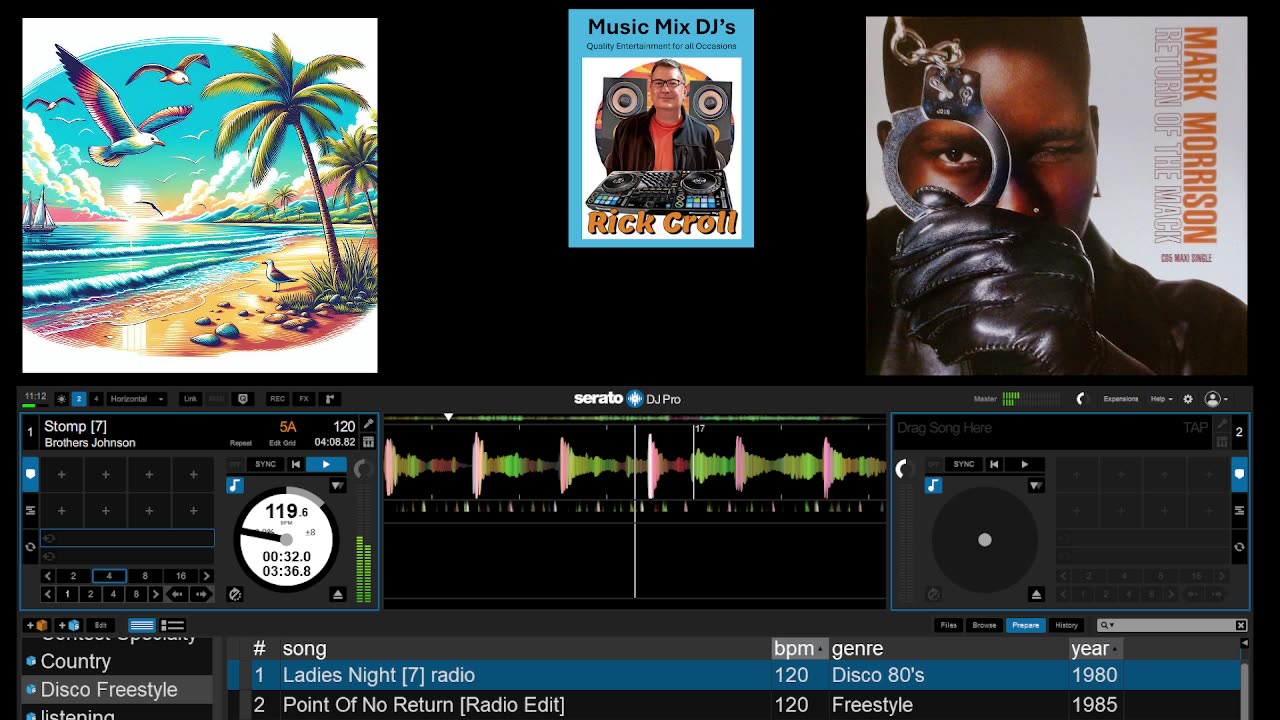Image resolution: width=1280 pixels, height=720 pixels.
Task: Toggle the REC panel
Action: tap(277, 399)
